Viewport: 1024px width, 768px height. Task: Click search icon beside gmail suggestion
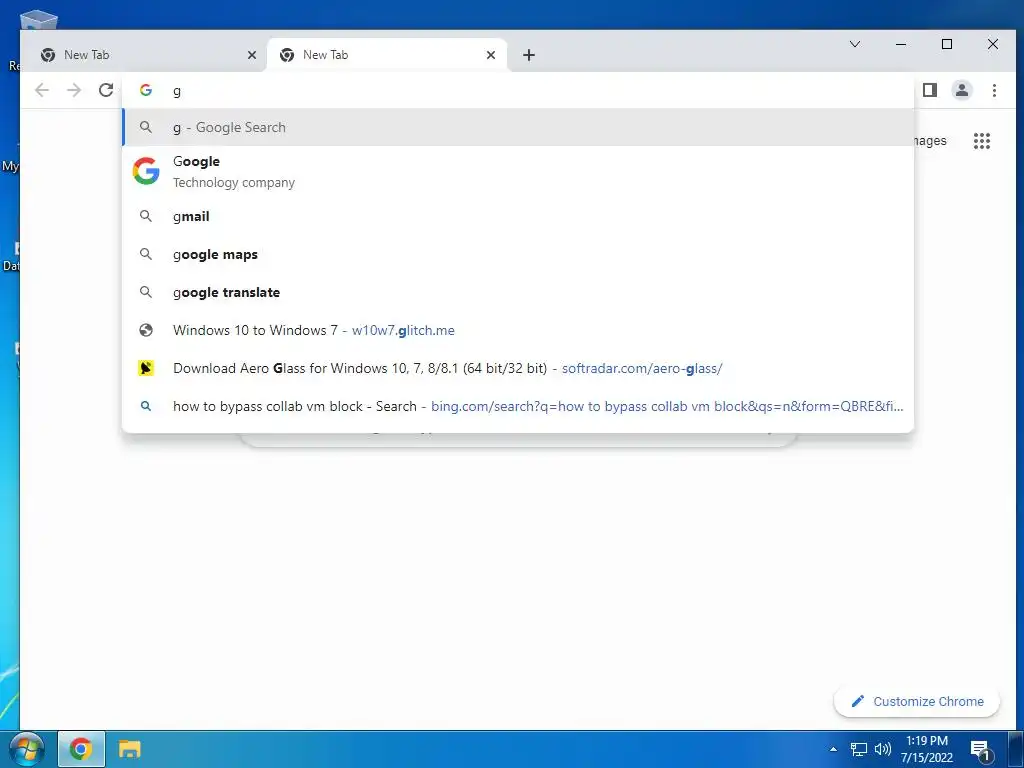point(146,216)
